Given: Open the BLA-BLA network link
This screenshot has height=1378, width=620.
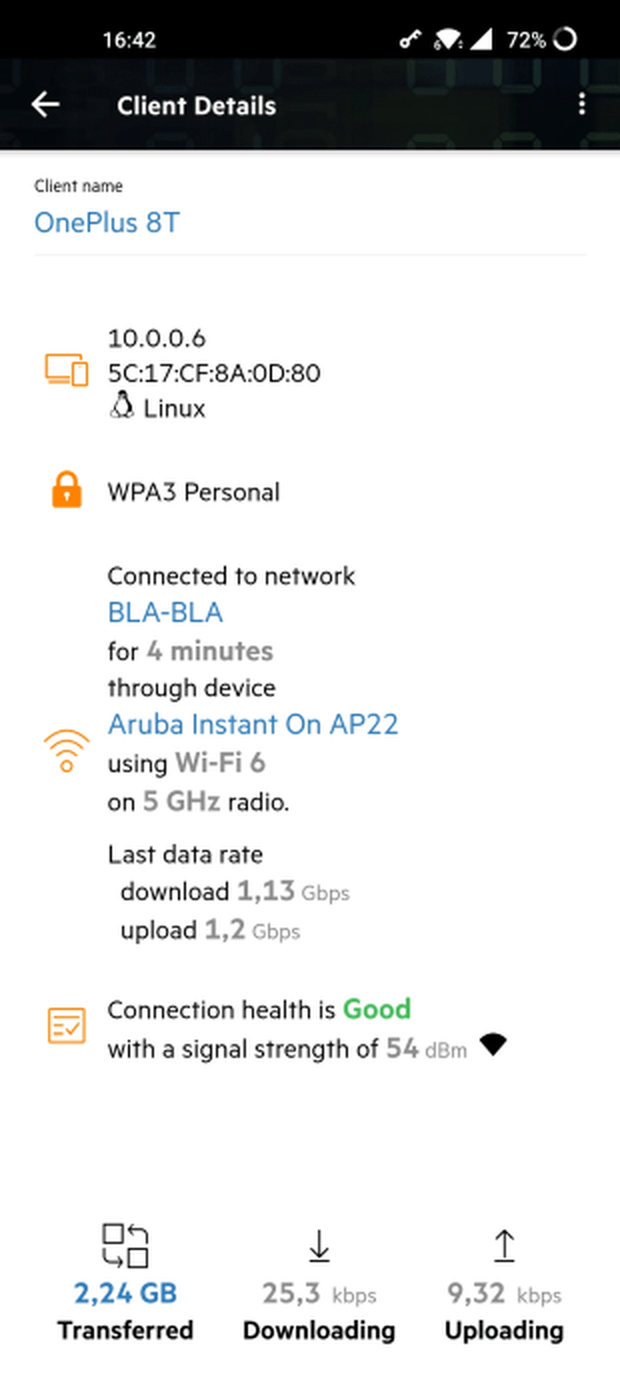Looking at the screenshot, I should click(x=165, y=612).
